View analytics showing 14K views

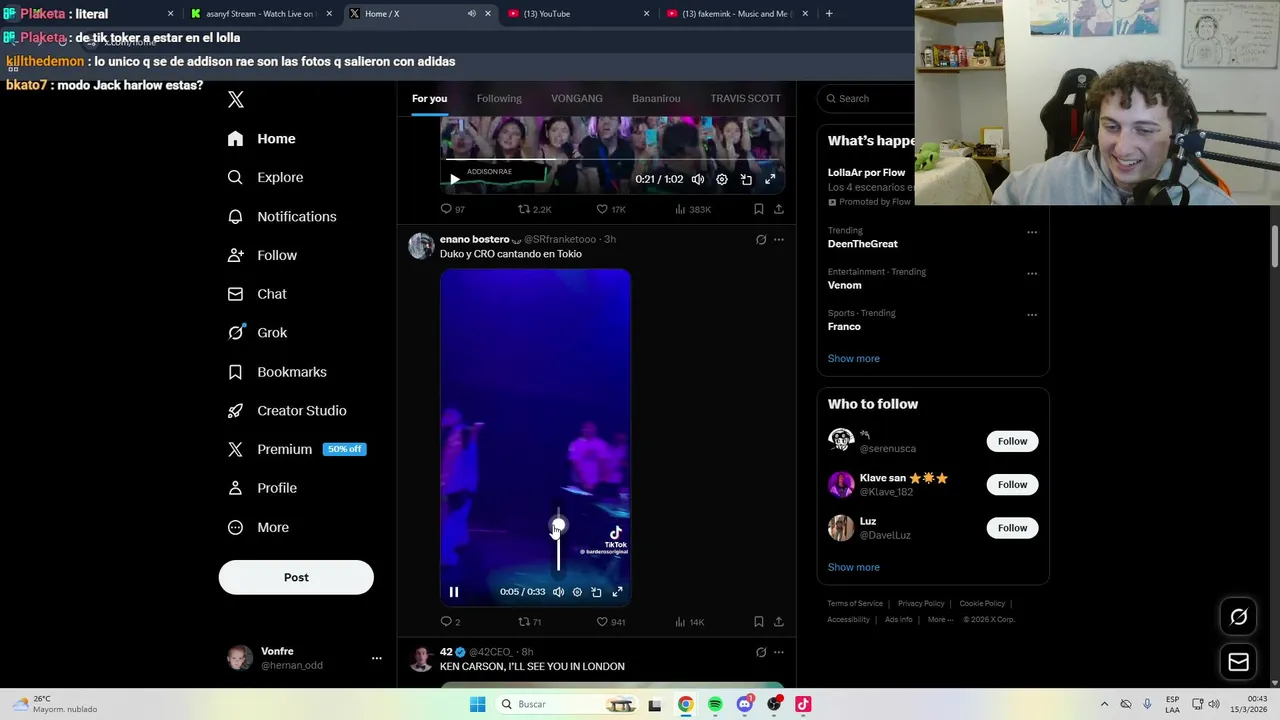pos(689,622)
